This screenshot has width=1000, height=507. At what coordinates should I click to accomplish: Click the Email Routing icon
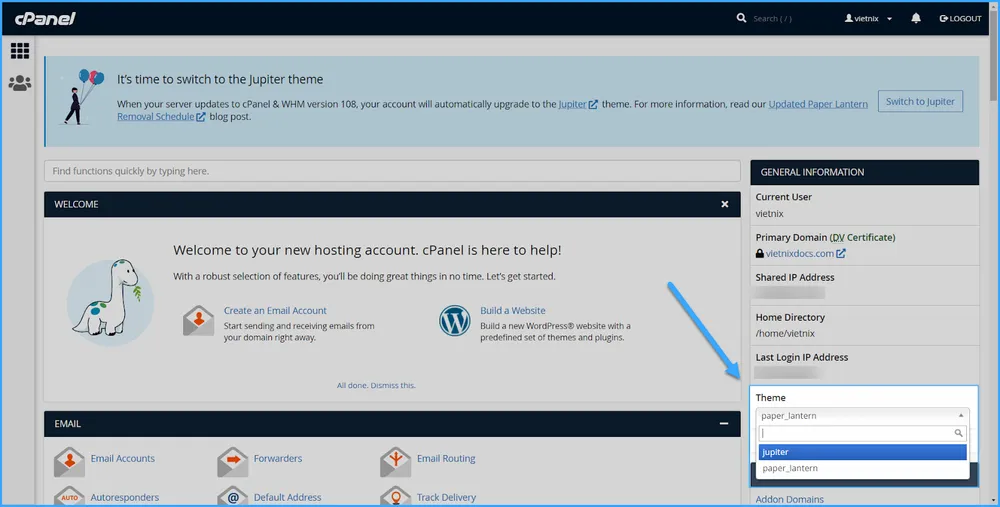coord(395,461)
